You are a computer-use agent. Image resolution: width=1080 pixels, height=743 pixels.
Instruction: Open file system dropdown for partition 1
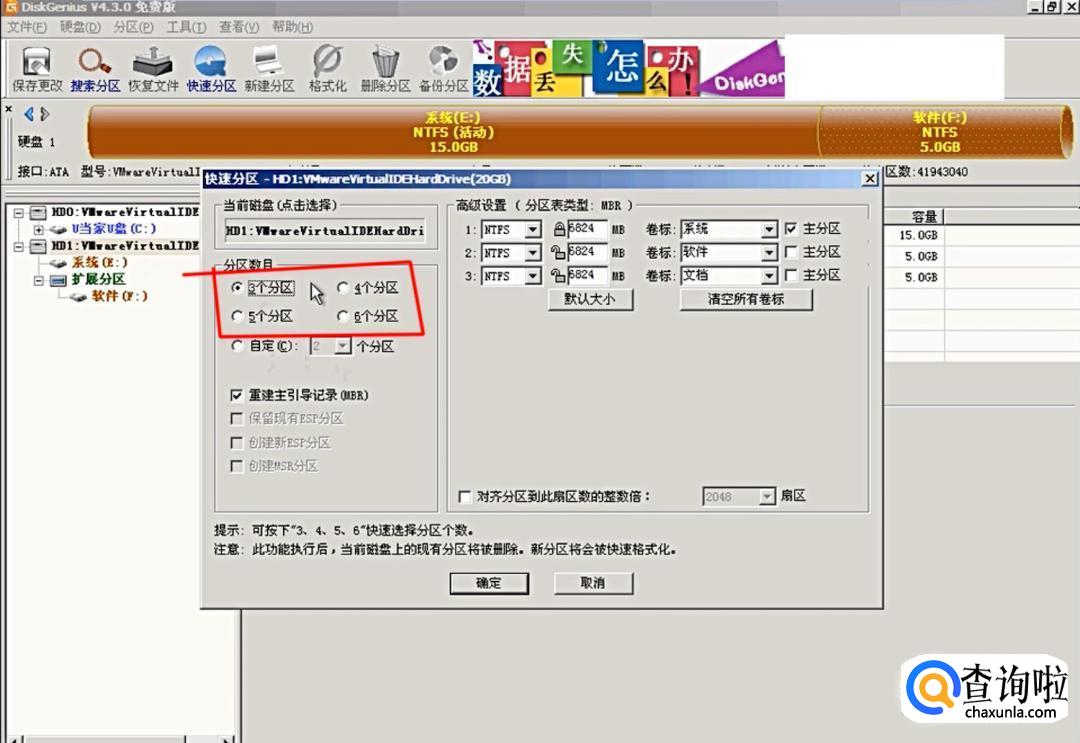533,229
